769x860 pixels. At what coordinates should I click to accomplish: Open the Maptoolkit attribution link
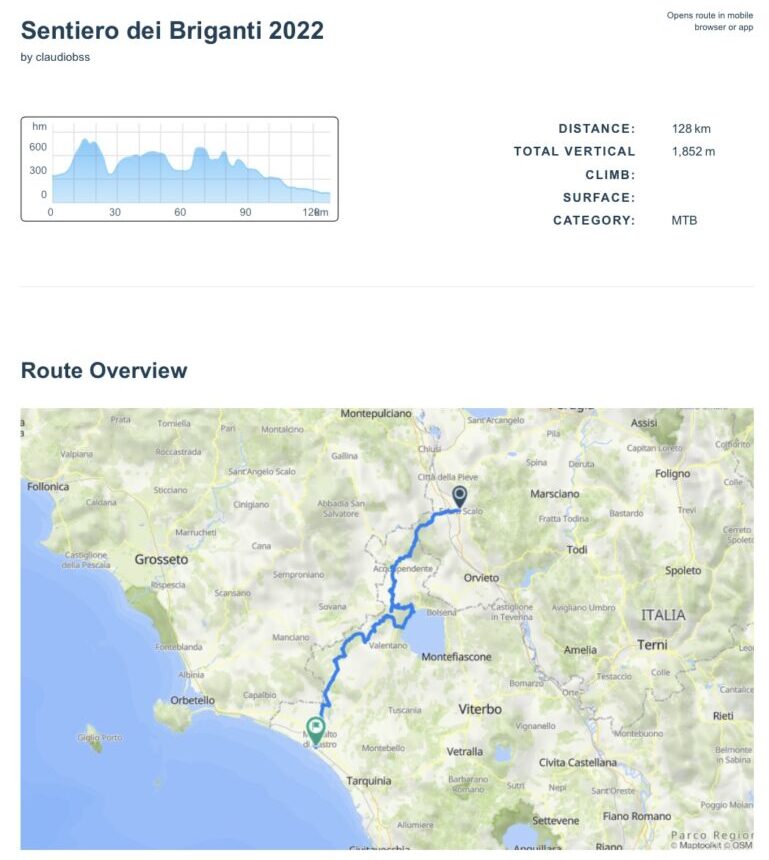pyautogui.click(x=701, y=845)
